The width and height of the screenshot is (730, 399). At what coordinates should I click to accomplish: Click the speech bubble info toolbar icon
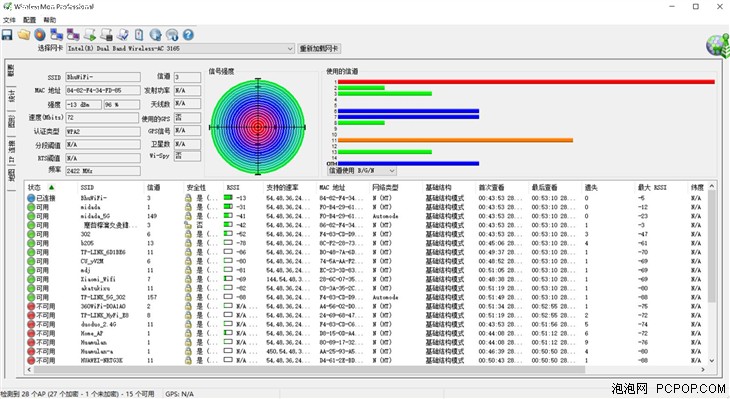[x=172, y=34]
